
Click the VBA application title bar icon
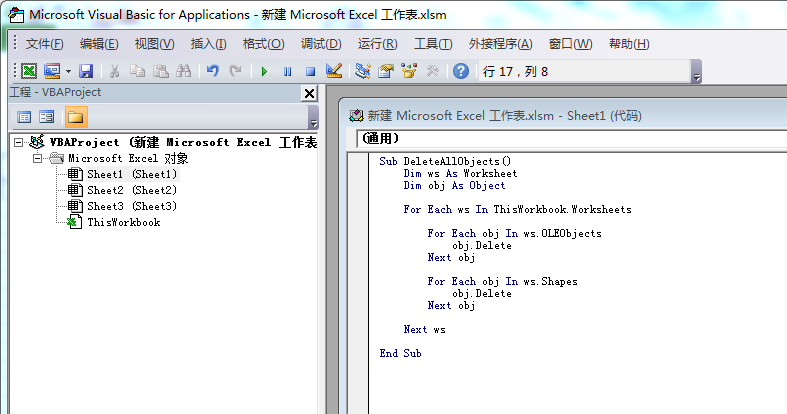16,15
